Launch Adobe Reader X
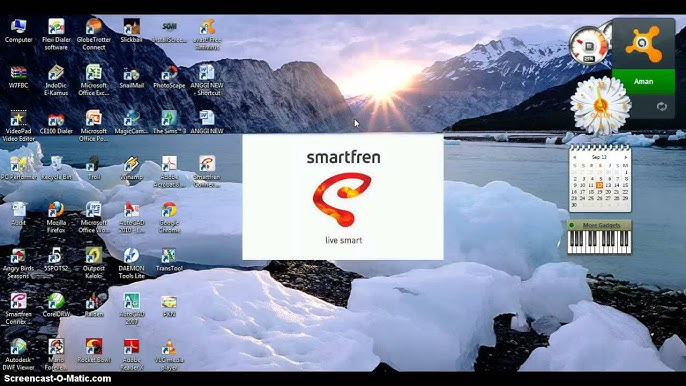This screenshot has height=386, width=686. pyautogui.click(x=131, y=354)
